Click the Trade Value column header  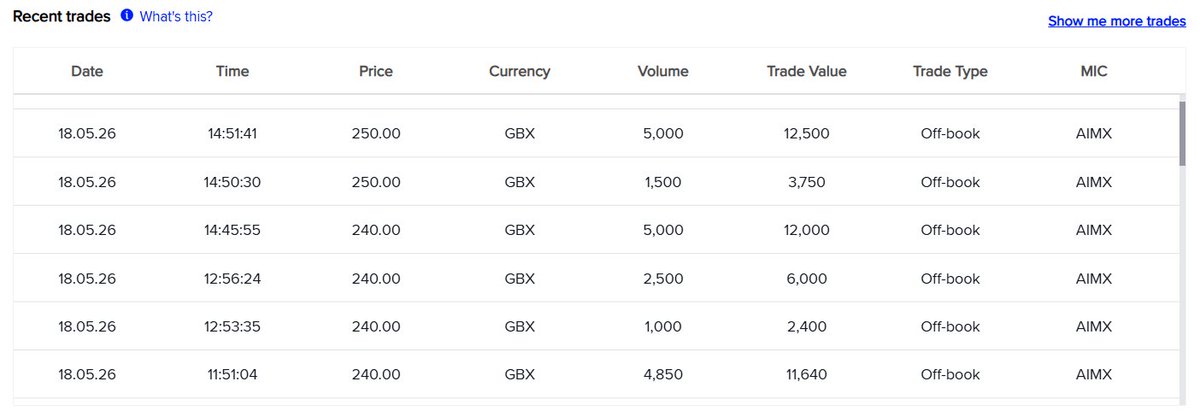pos(807,71)
